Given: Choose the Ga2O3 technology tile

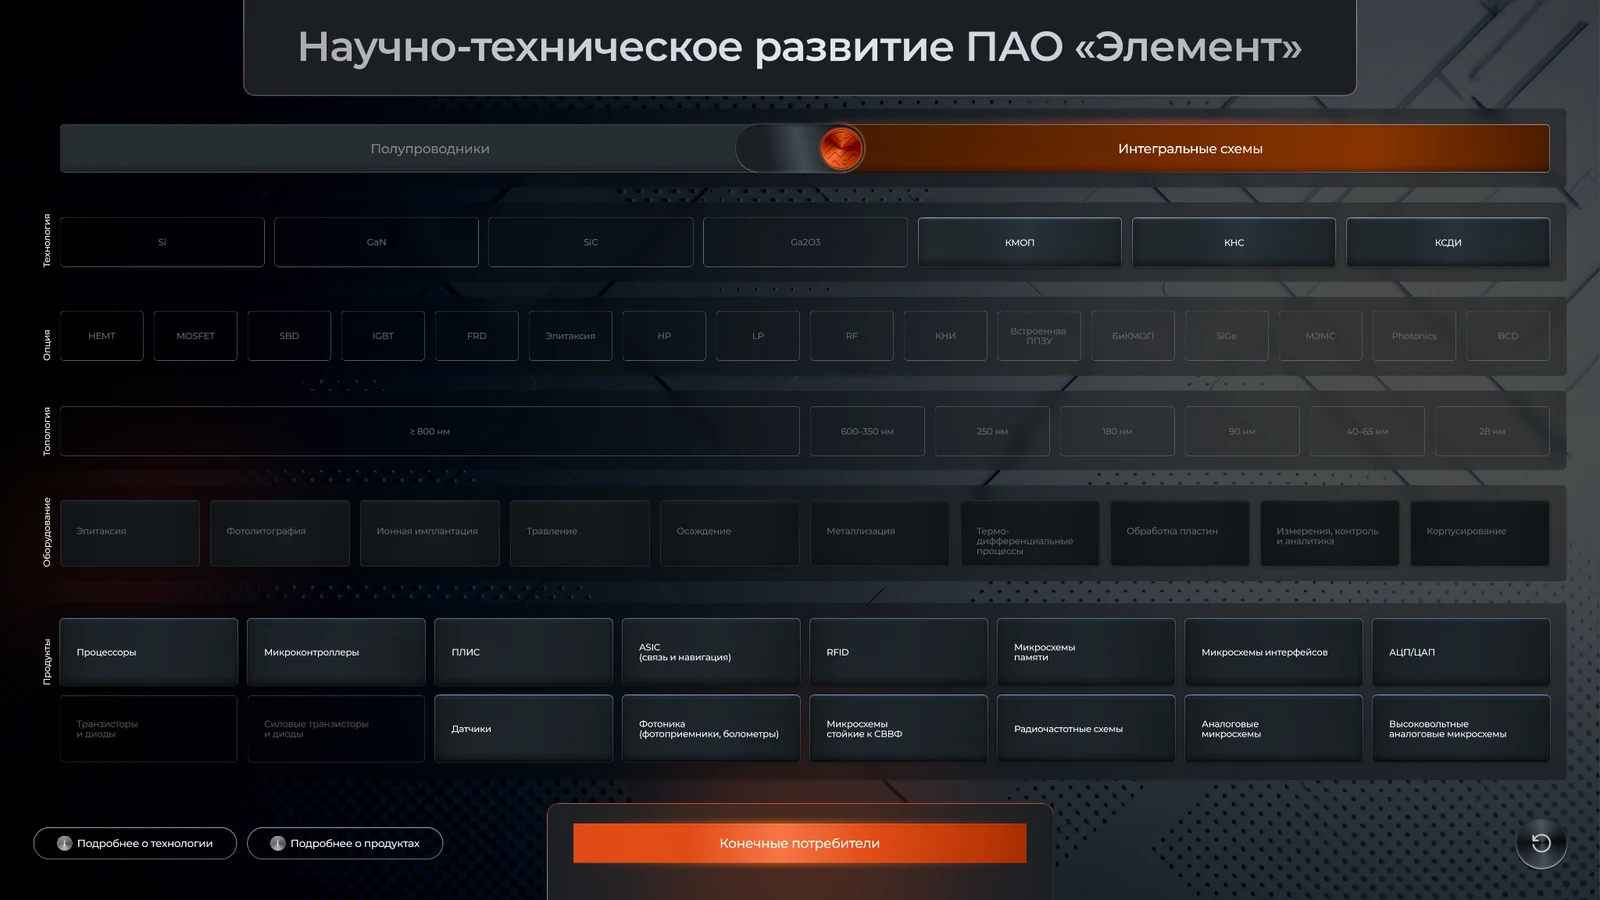Looking at the screenshot, I should [x=805, y=242].
